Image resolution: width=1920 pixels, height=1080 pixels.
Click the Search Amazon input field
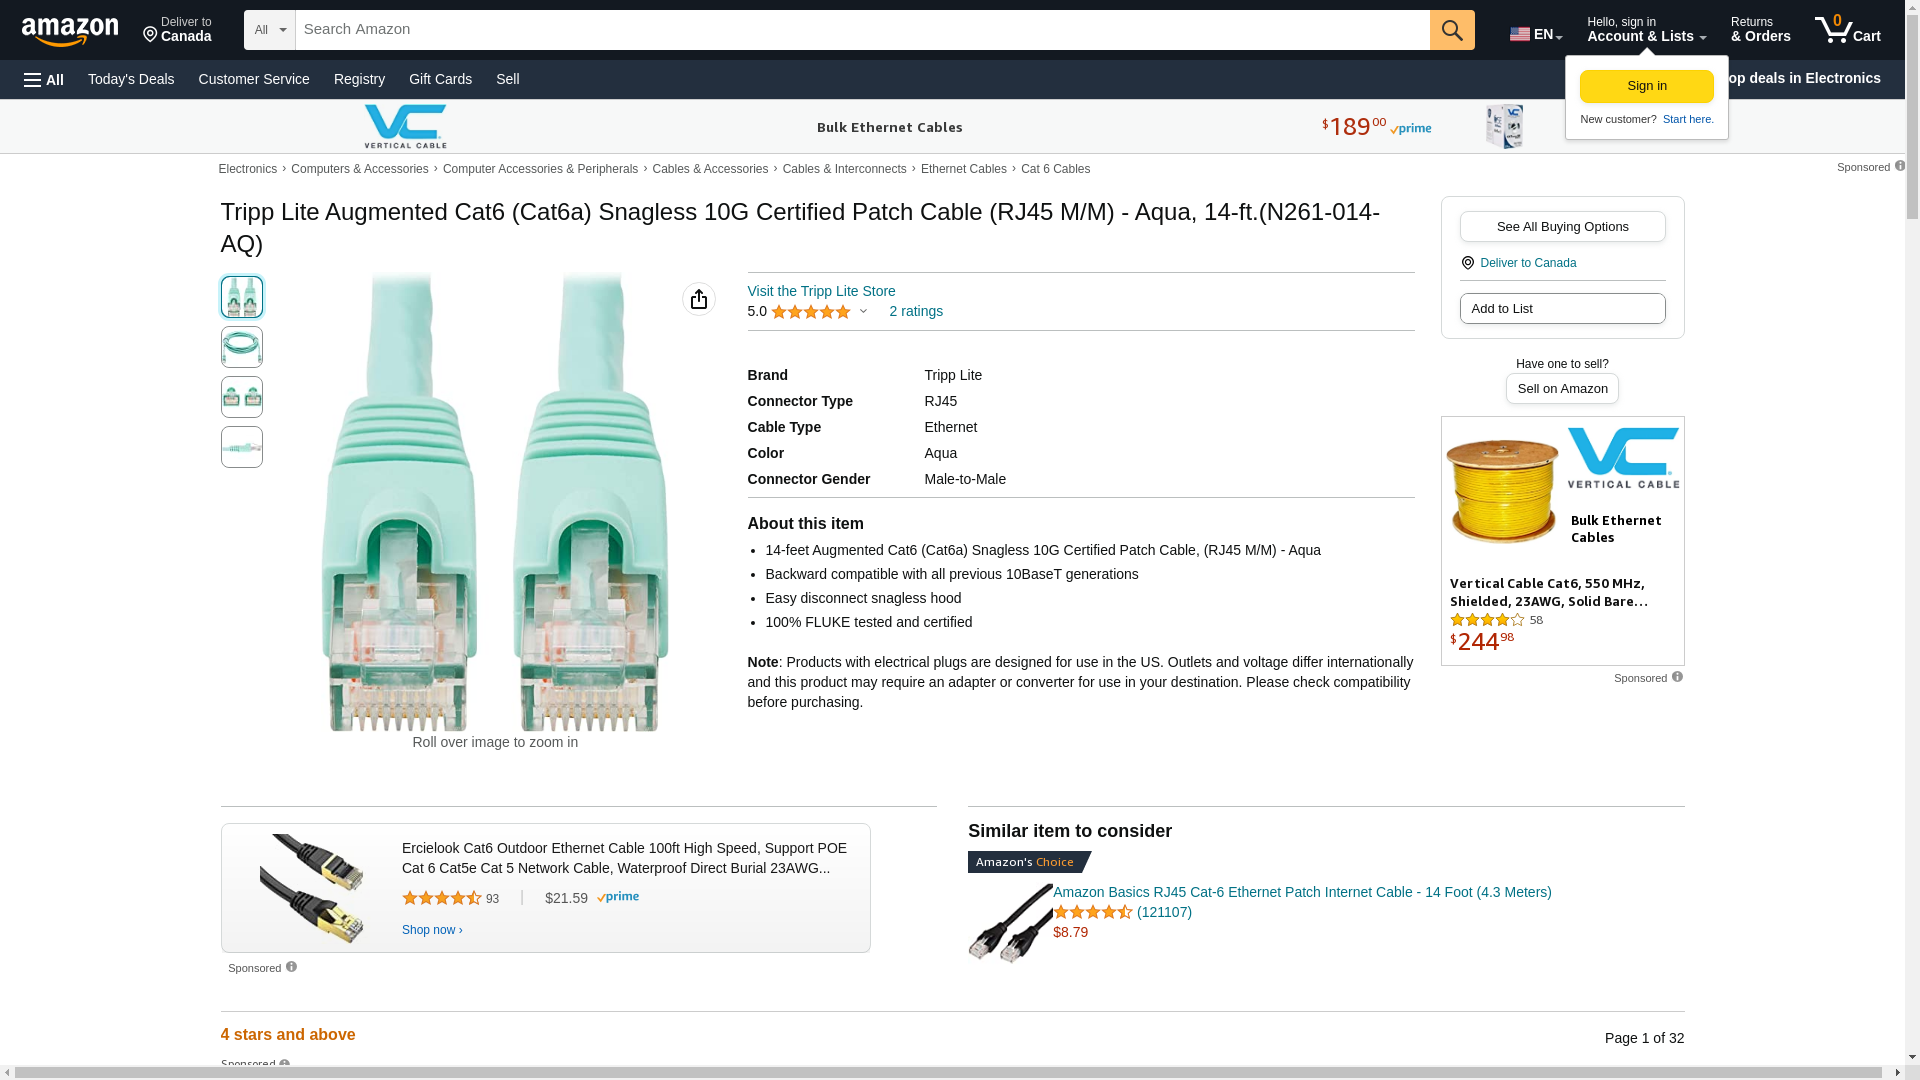tap(862, 30)
